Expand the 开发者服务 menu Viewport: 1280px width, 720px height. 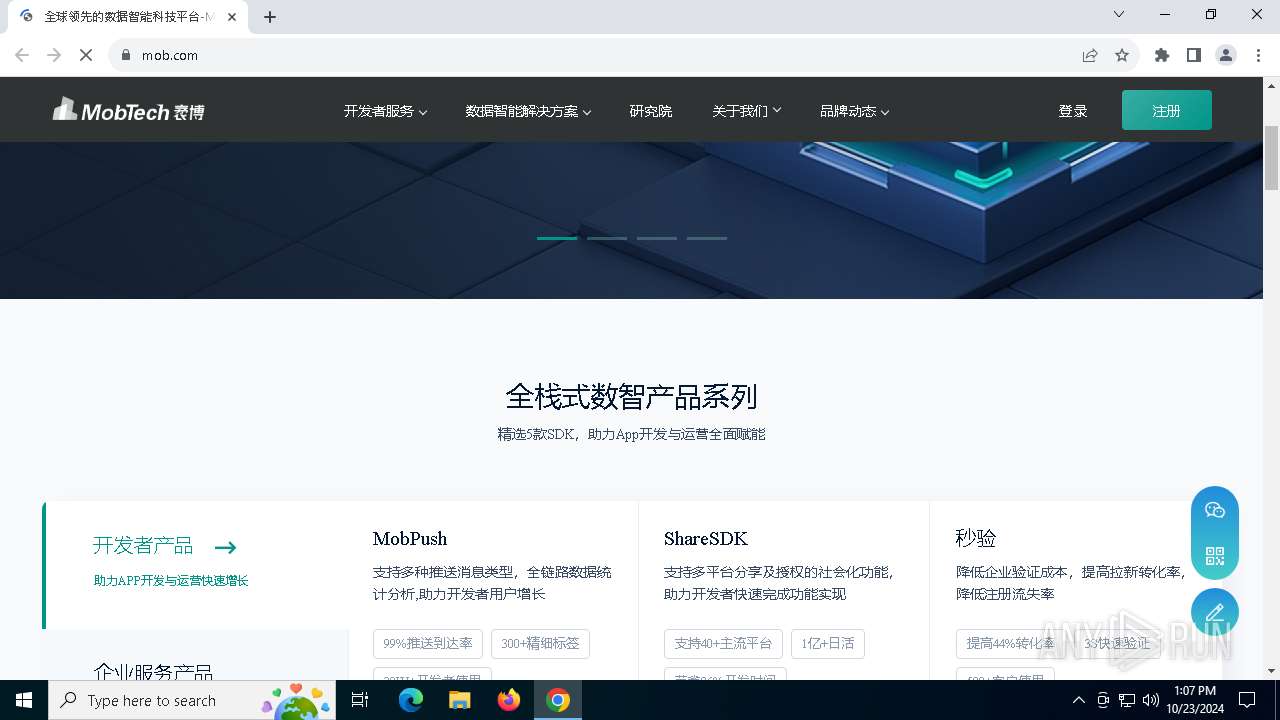pos(385,111)
